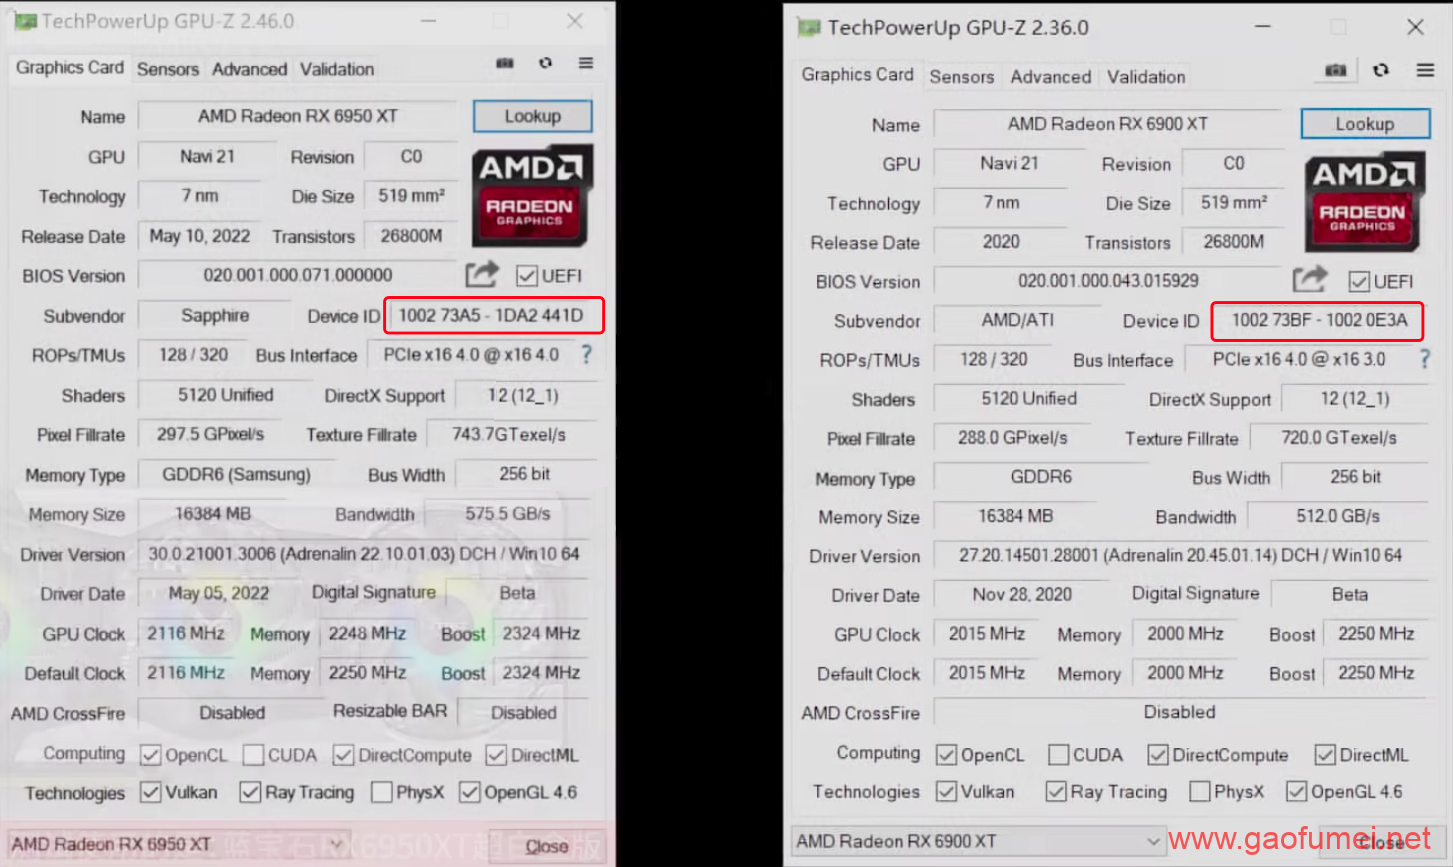Click the AMD Radeon logo in GPU-Z 2.46.0
This screenshot has width=1453, height=867.
(532, 195)
